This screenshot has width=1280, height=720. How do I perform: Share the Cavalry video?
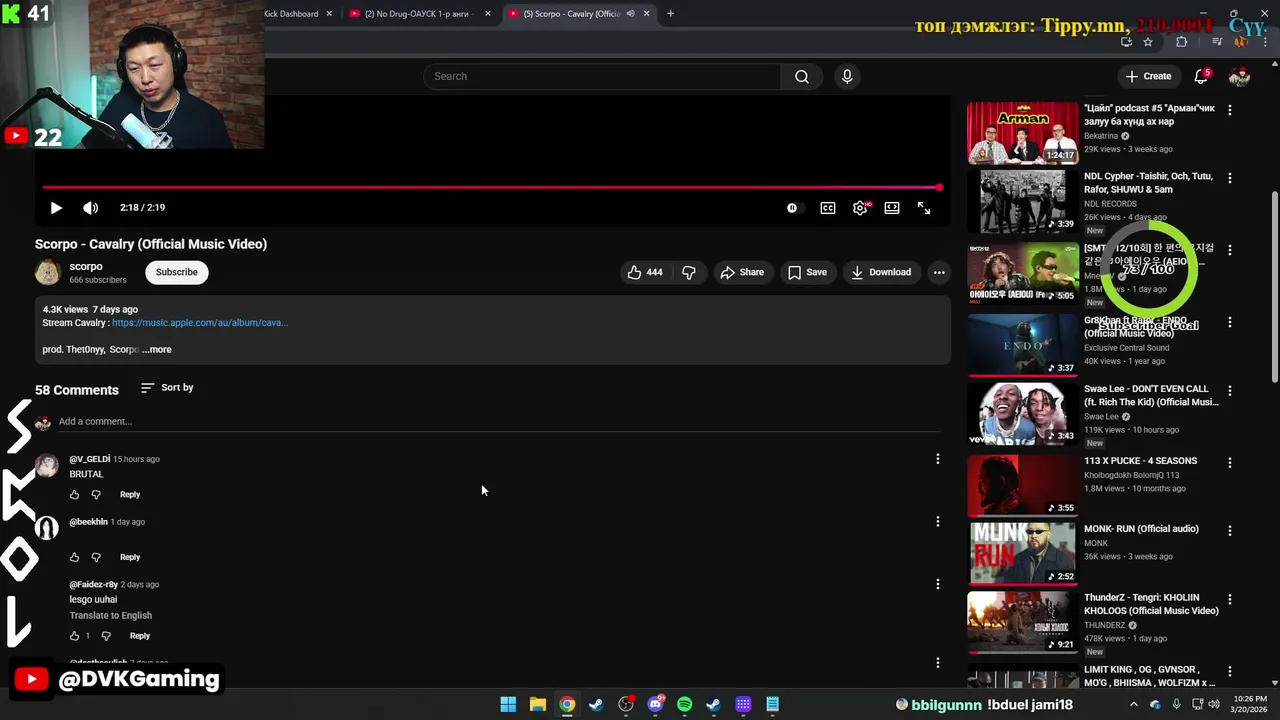(742, 272)
